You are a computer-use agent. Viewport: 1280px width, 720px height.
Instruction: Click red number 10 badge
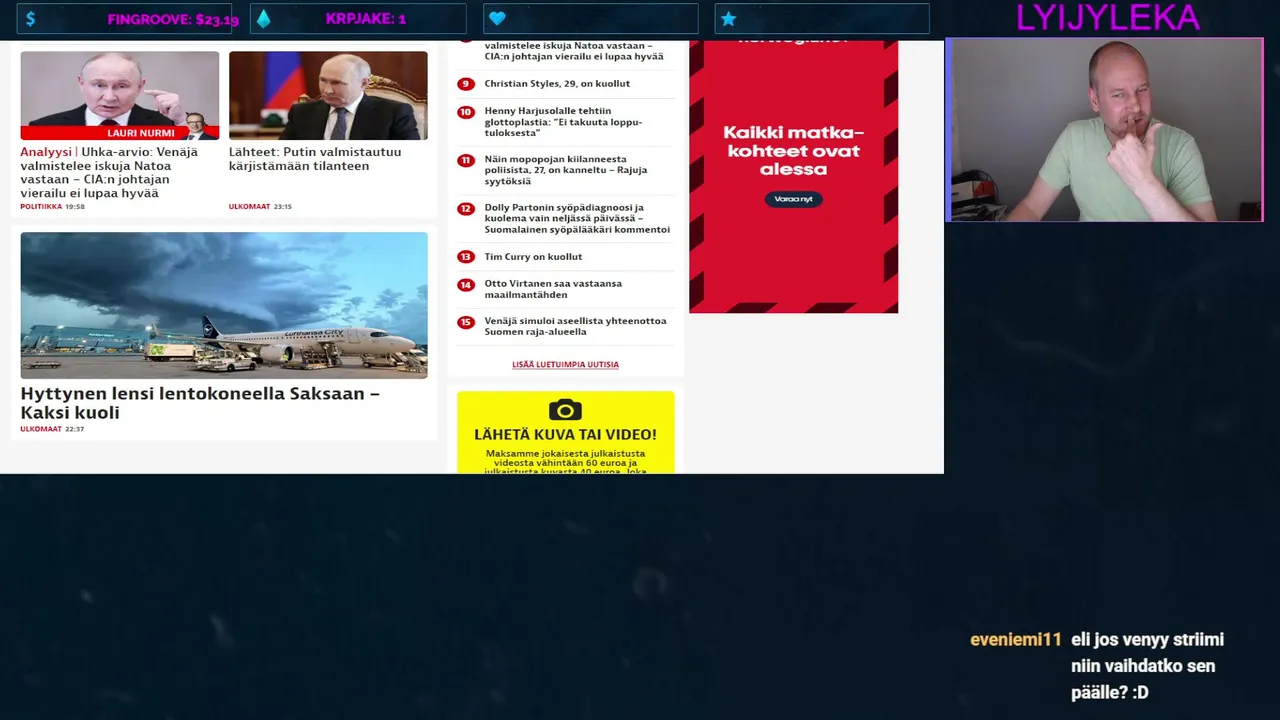[465, 112]
